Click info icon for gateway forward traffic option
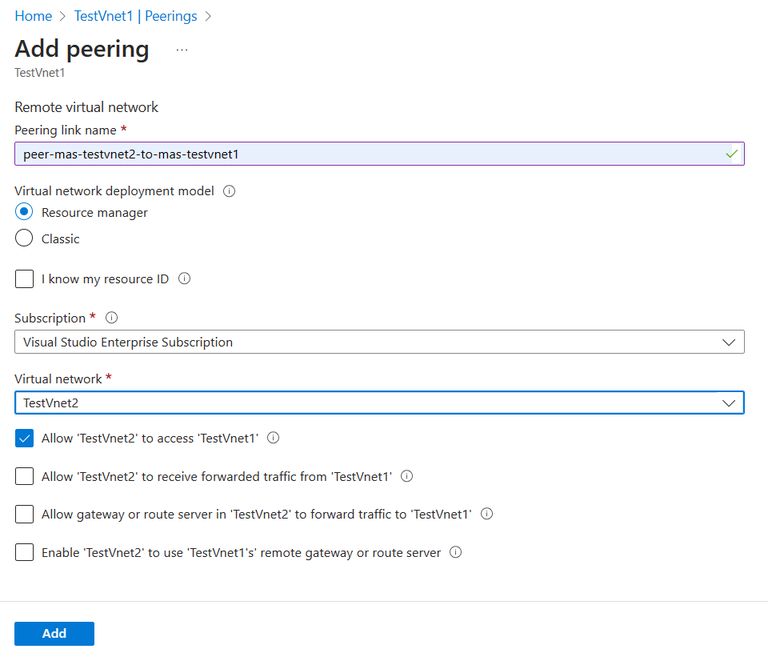The height and width of the screenshot is (657, 768). tap(487, 514)
